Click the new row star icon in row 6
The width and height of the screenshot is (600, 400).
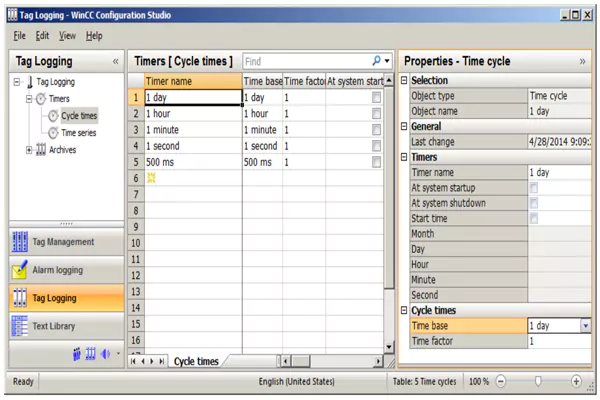[x=151, y=178]
